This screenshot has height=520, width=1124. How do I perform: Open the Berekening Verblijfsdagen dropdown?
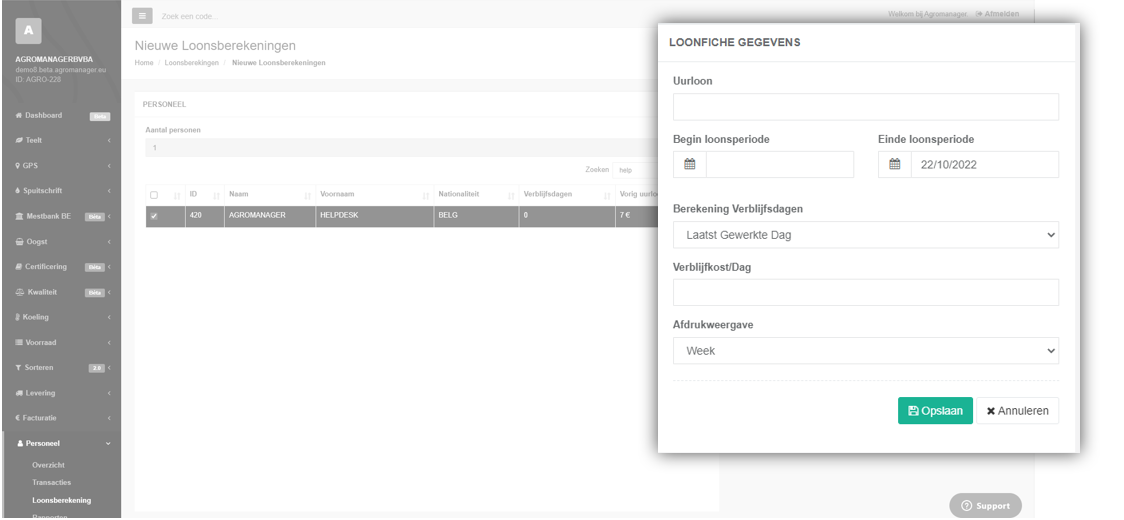pos(865,235)
